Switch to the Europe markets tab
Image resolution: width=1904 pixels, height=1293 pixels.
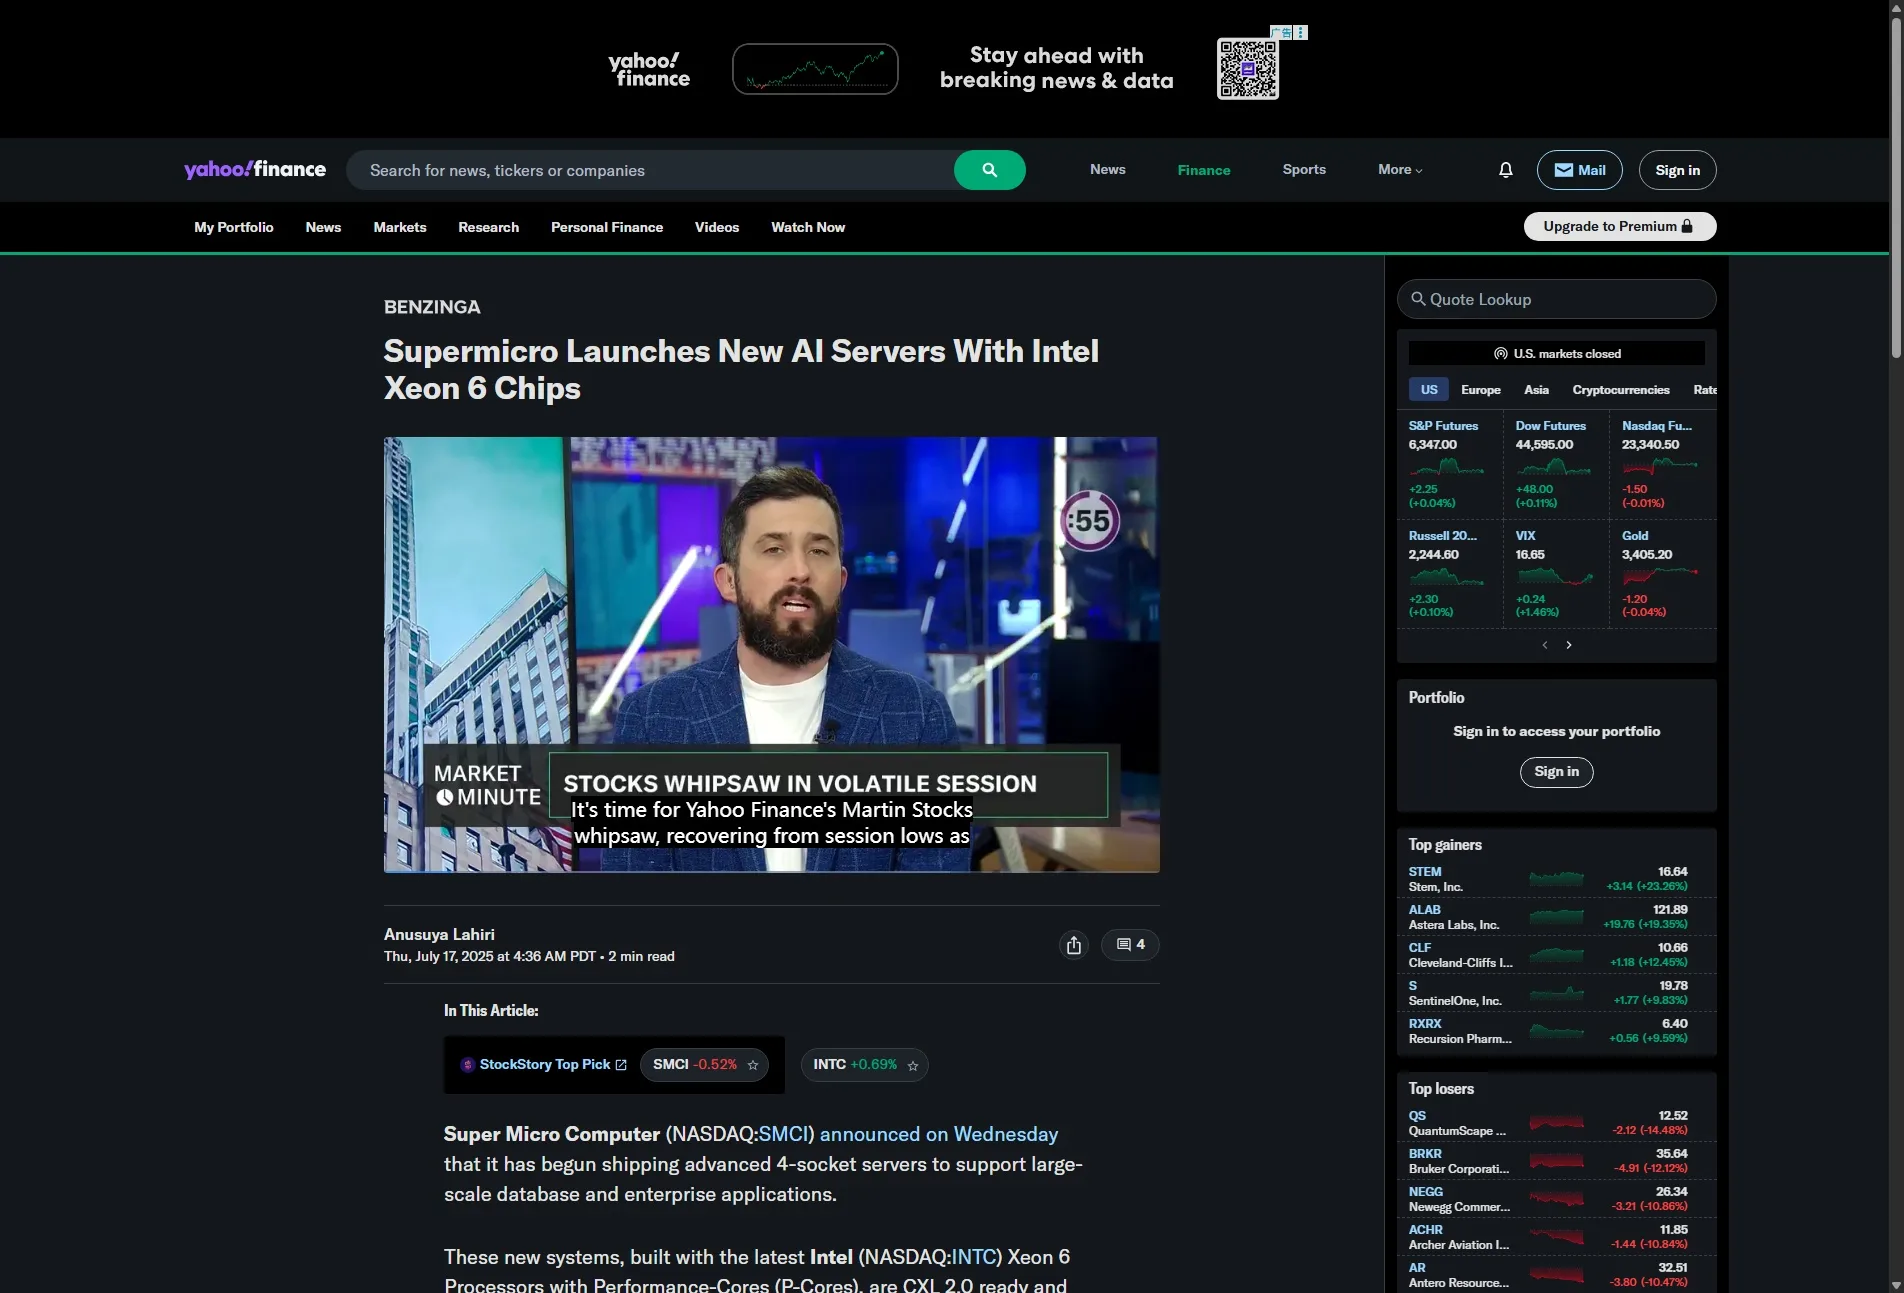click(x=1480, y=390)
